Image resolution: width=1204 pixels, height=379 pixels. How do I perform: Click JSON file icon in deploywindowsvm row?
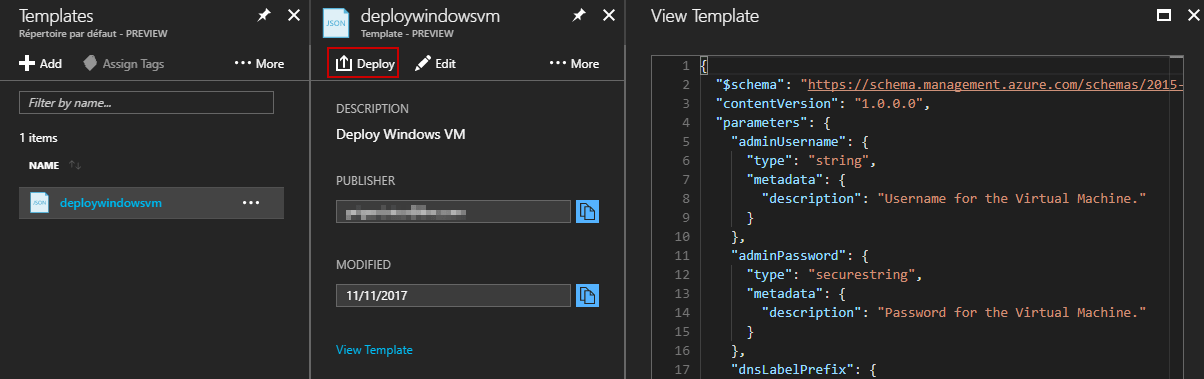click(x=40, y=203)
